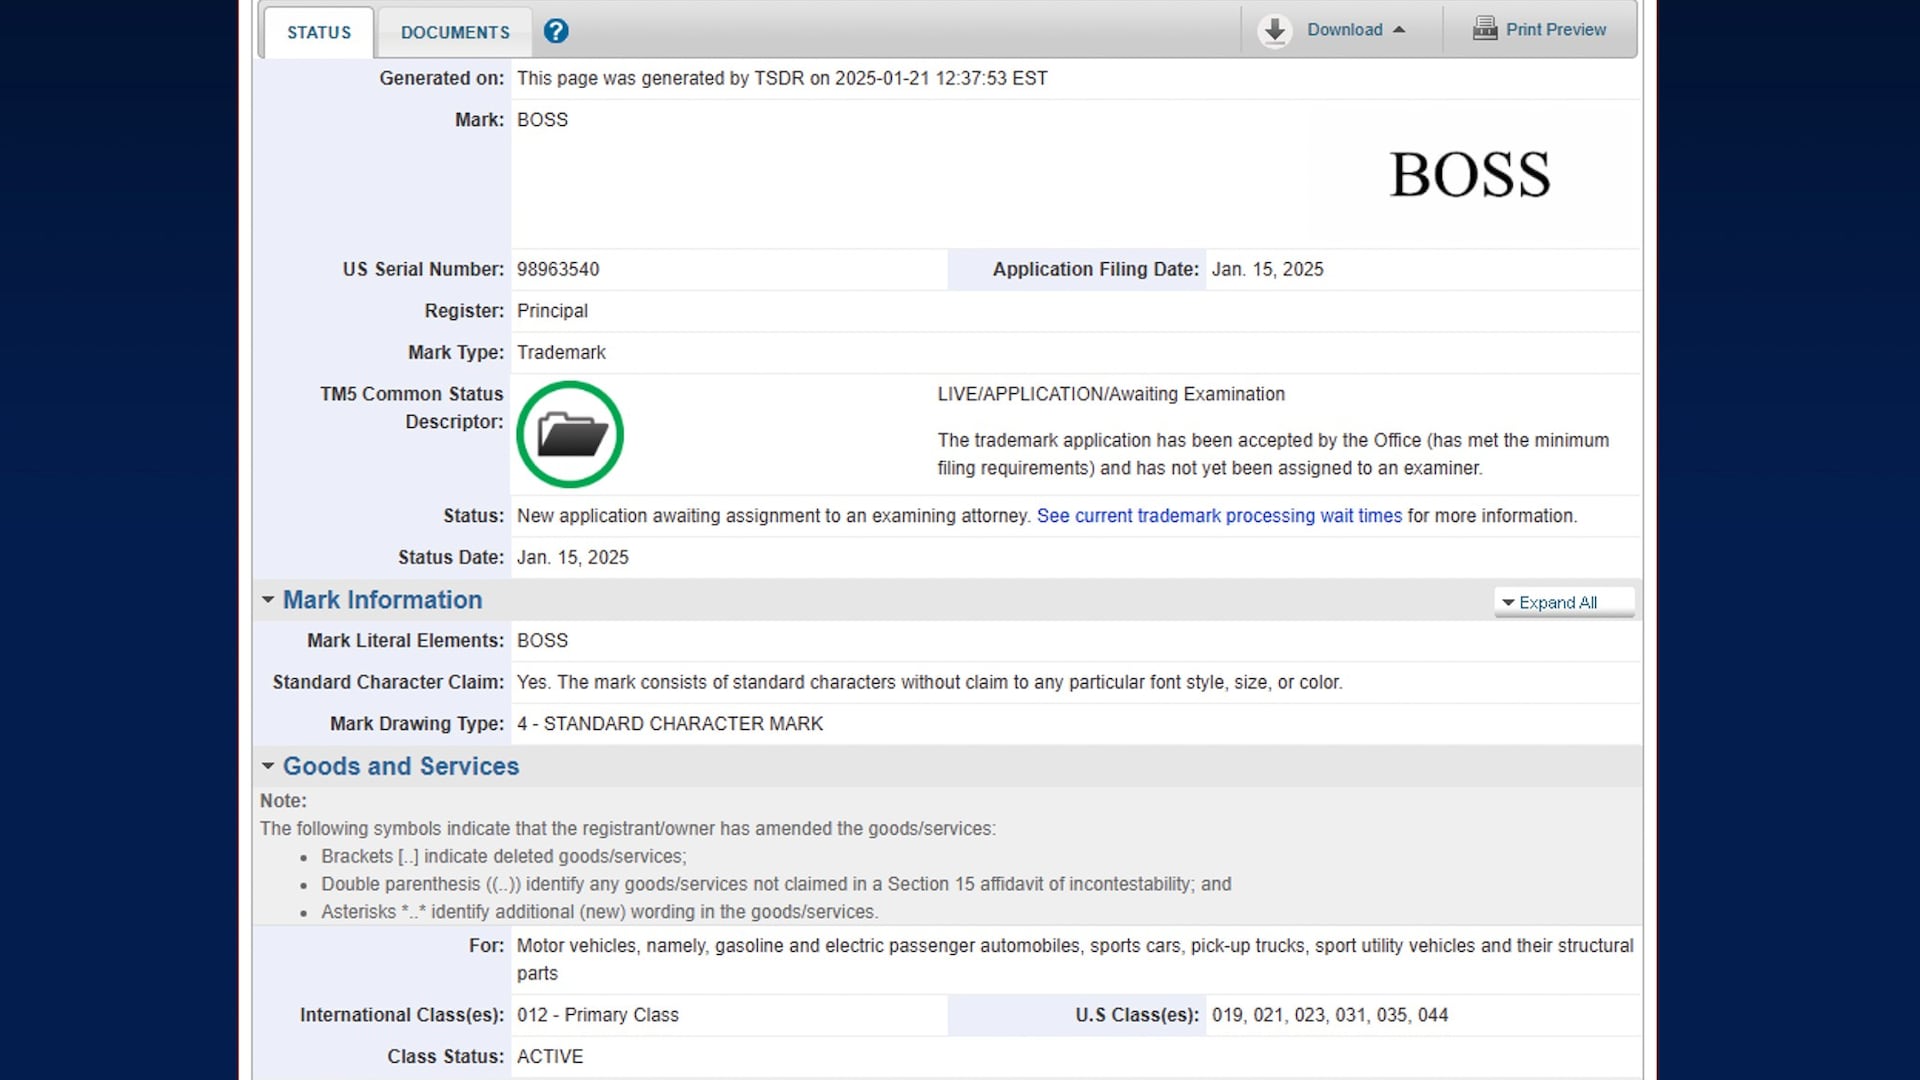Open the blue help question mark icon

556,31
